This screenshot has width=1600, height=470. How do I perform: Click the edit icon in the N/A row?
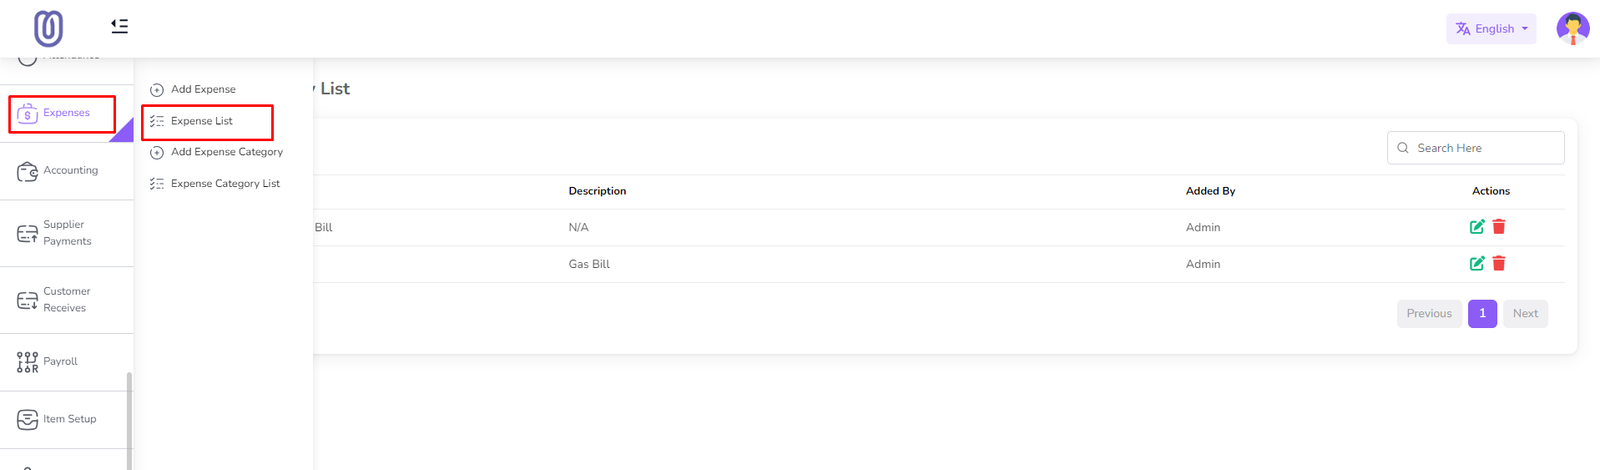1477,227
